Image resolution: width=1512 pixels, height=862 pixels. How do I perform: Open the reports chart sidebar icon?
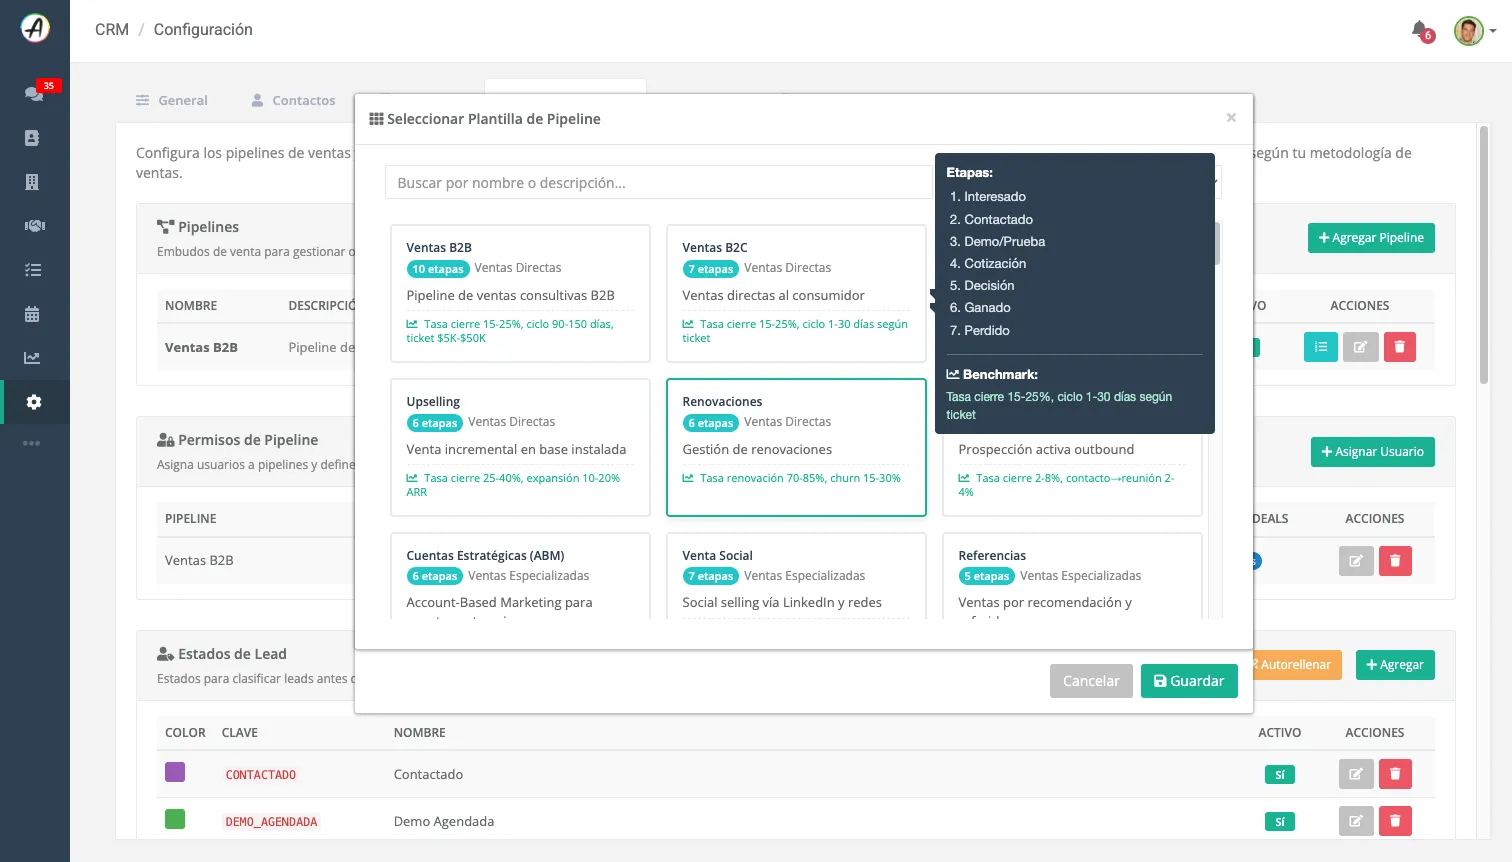click(32, 358)
